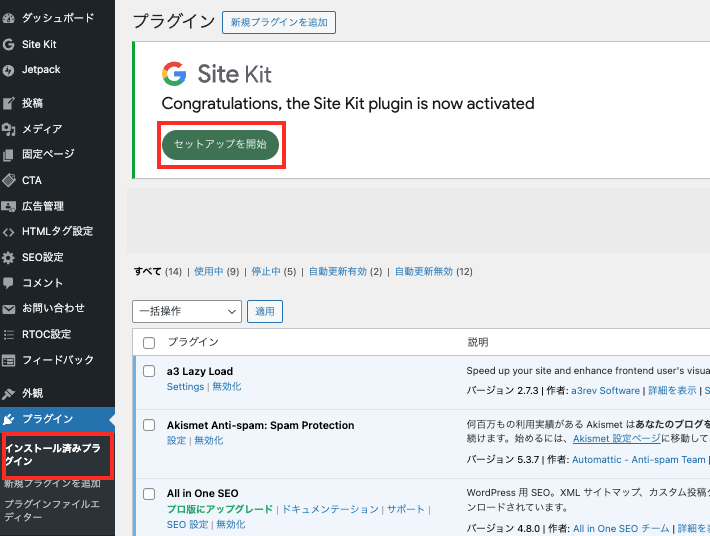Viewport: 710px width, 536px height.
Task: Click the プラグイン plug icon in sidebar
Action: (x=8, y=419)
